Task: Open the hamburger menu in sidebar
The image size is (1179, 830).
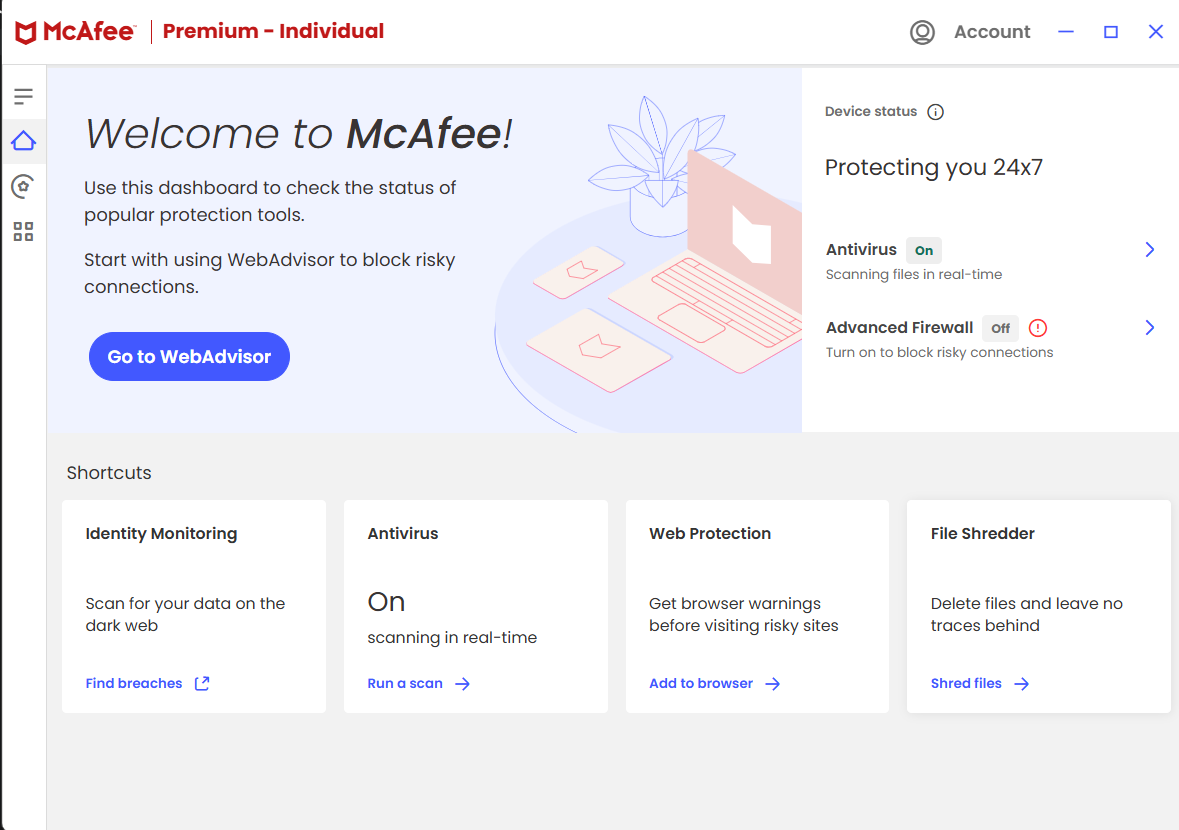Action: tap(23, 96)
